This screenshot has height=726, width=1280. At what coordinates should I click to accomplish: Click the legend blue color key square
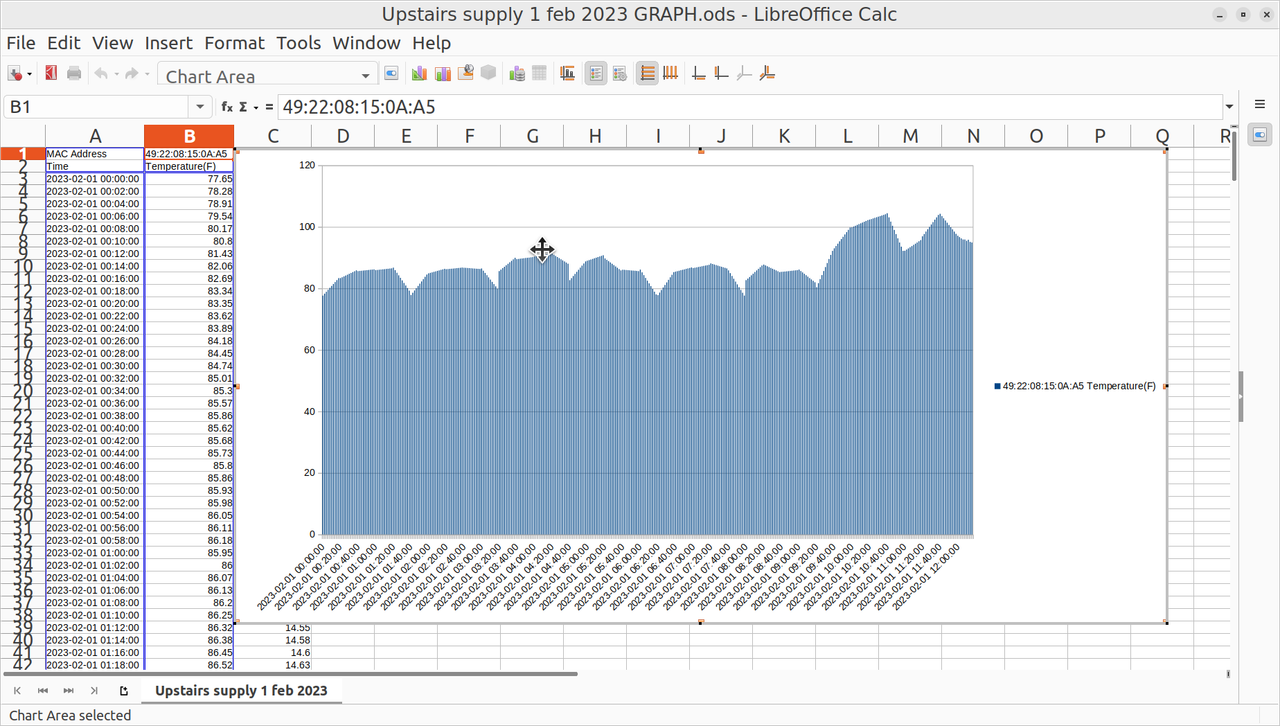[x=997, y=386]
